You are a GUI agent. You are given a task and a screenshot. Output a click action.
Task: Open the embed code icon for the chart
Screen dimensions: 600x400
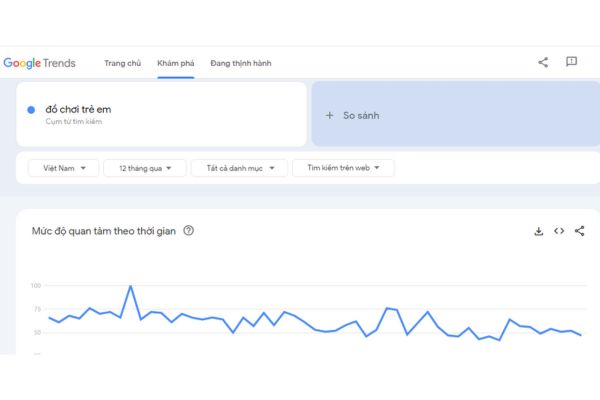click(559, 231)
